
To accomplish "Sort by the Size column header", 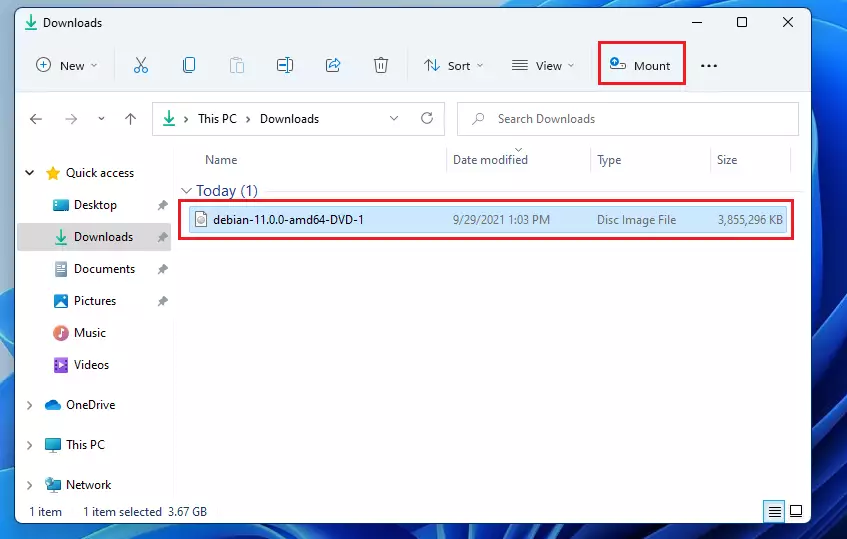I will click(727, 160).
